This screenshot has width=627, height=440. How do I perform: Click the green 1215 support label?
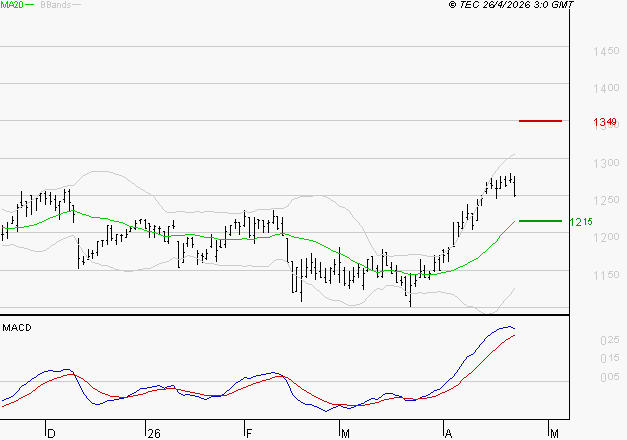581,222
